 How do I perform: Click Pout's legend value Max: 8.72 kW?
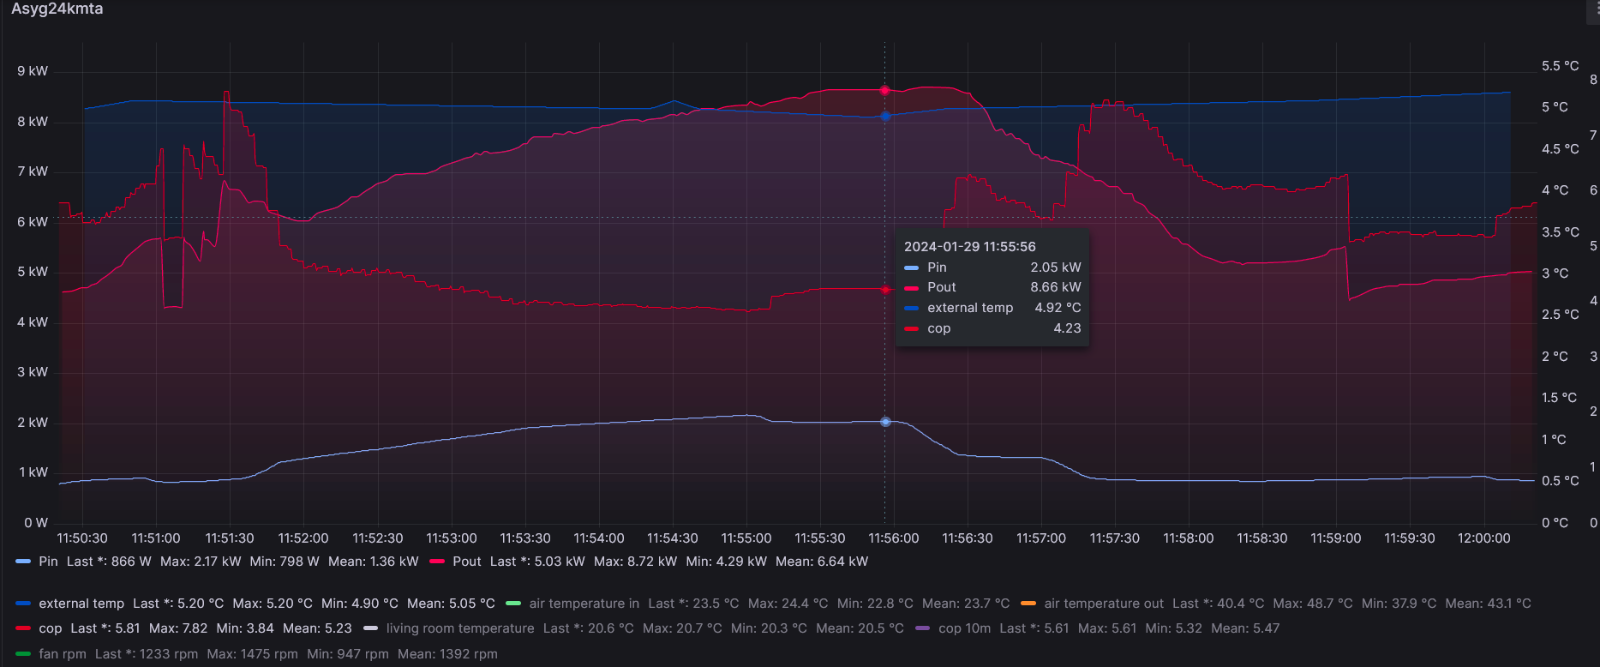click(635, 562)
